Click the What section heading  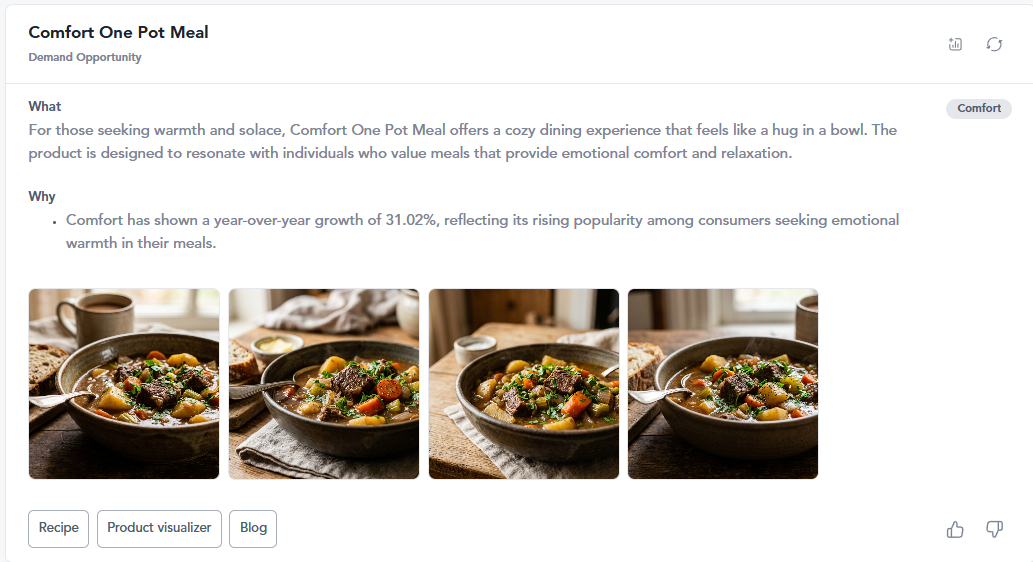[45, 106]
